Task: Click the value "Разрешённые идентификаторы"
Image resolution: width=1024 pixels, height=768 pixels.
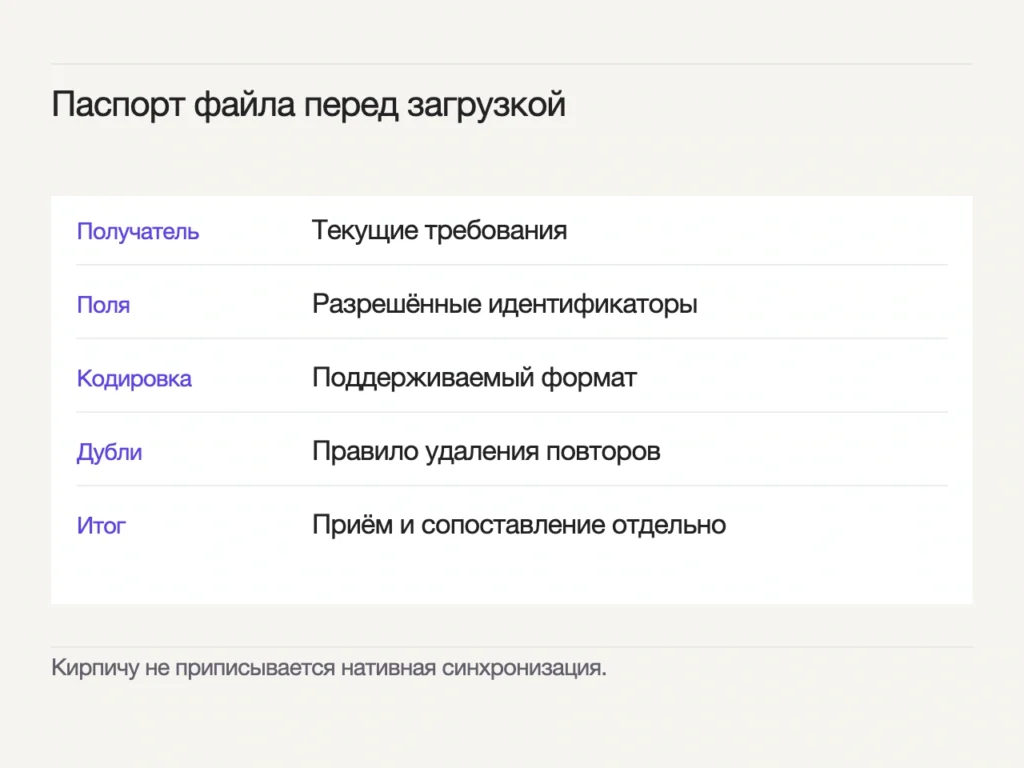Action: tap(505, 304)
